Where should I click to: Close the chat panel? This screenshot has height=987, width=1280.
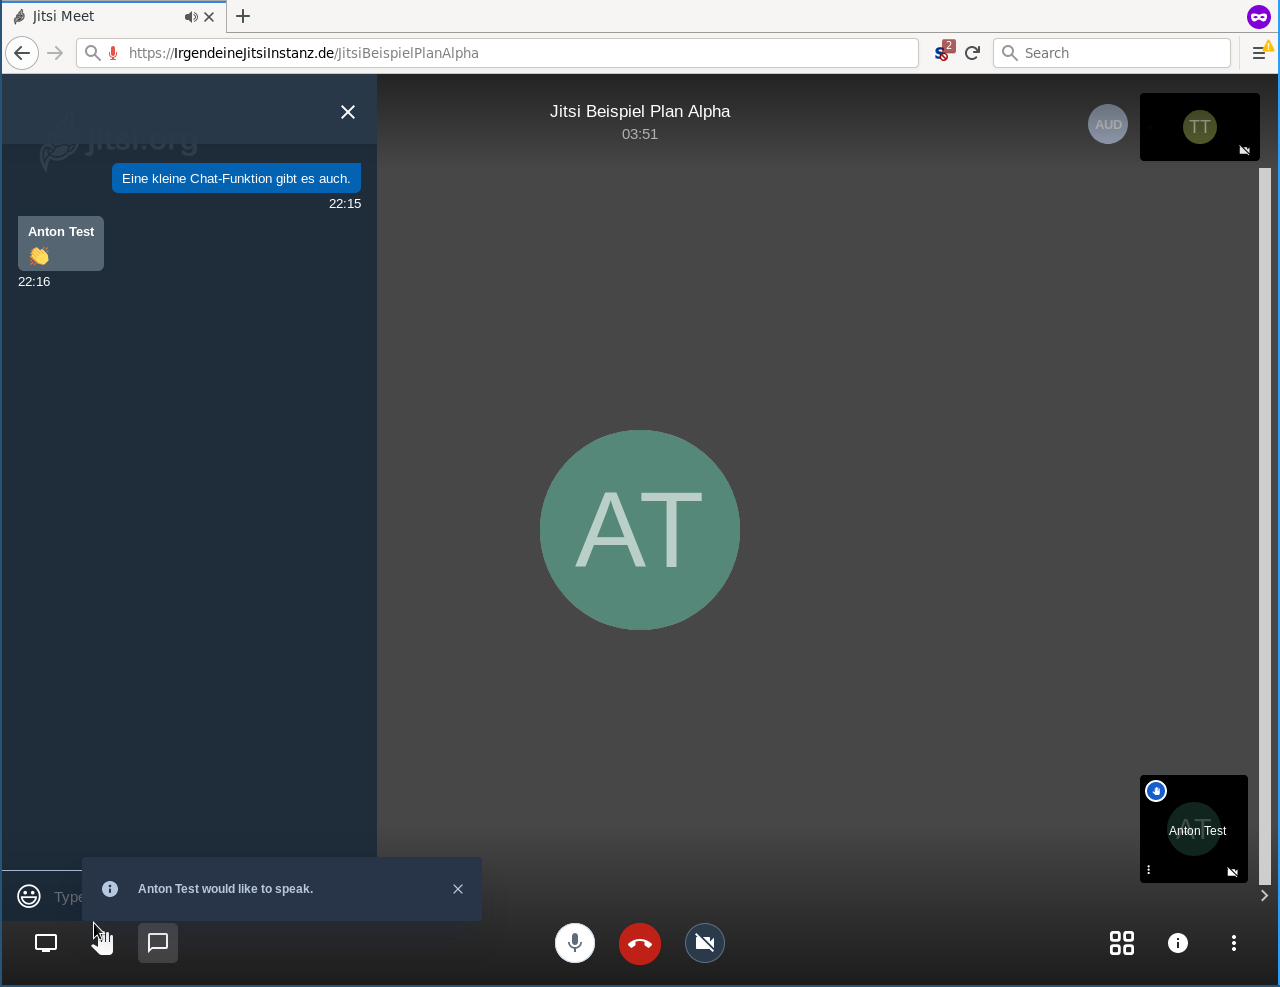click(348, 112)
